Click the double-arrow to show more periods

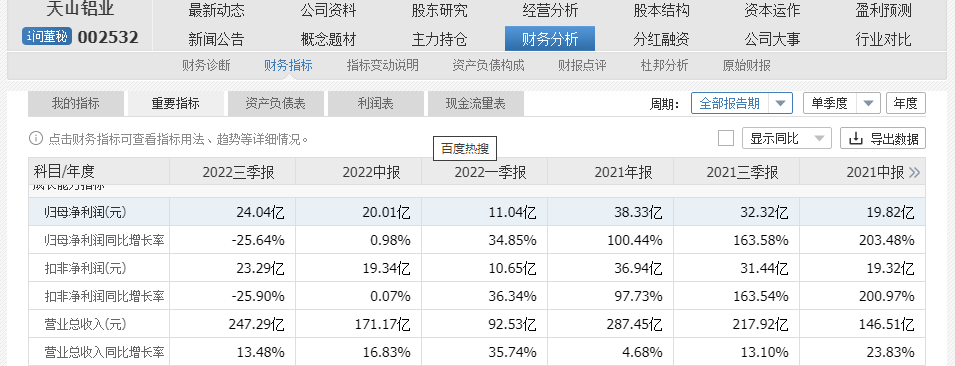tap(914, 173)
